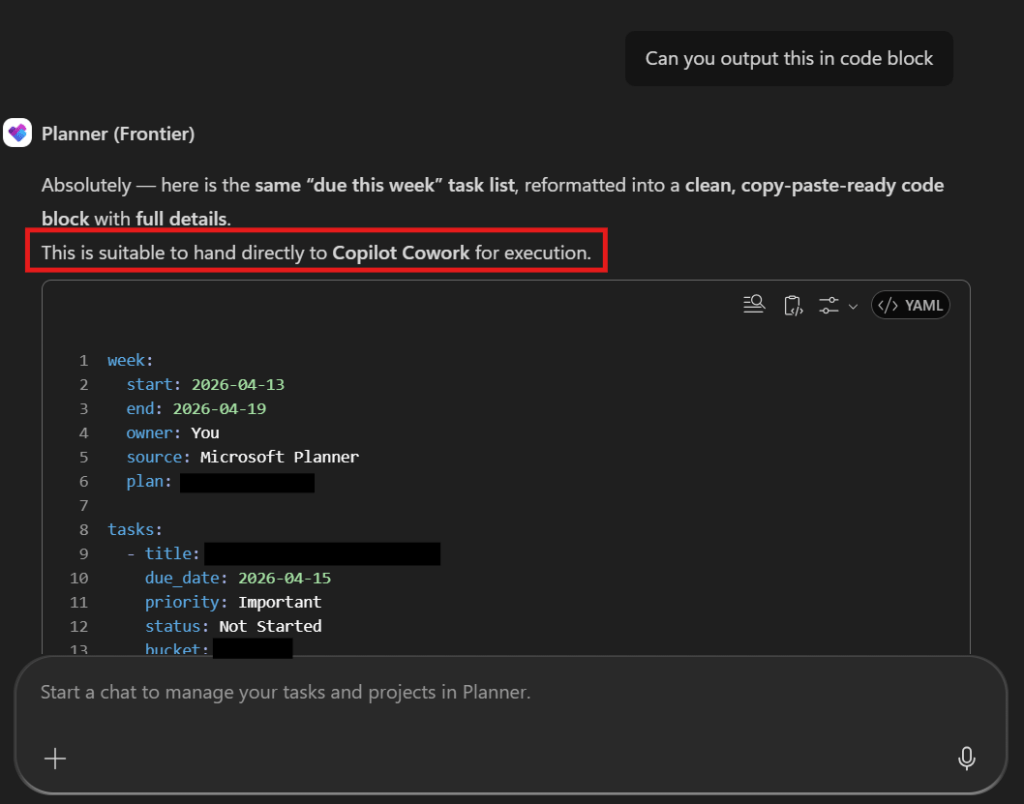Screen dimensions: 1024x804
Task: Click the sliders settings icon in code block
Action: coord(828,305)
